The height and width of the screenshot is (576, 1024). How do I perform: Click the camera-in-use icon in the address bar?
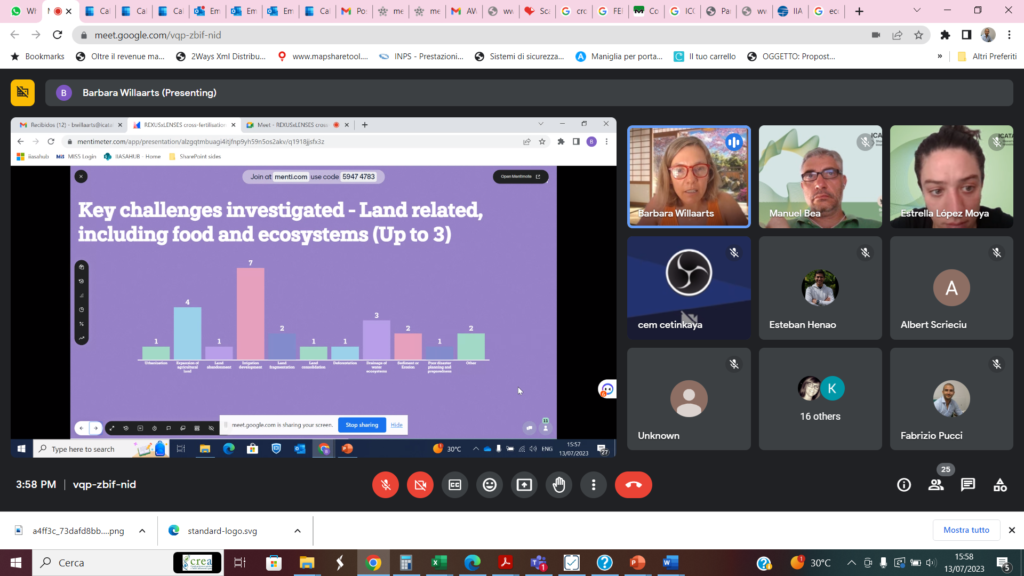tap(876, 35)
